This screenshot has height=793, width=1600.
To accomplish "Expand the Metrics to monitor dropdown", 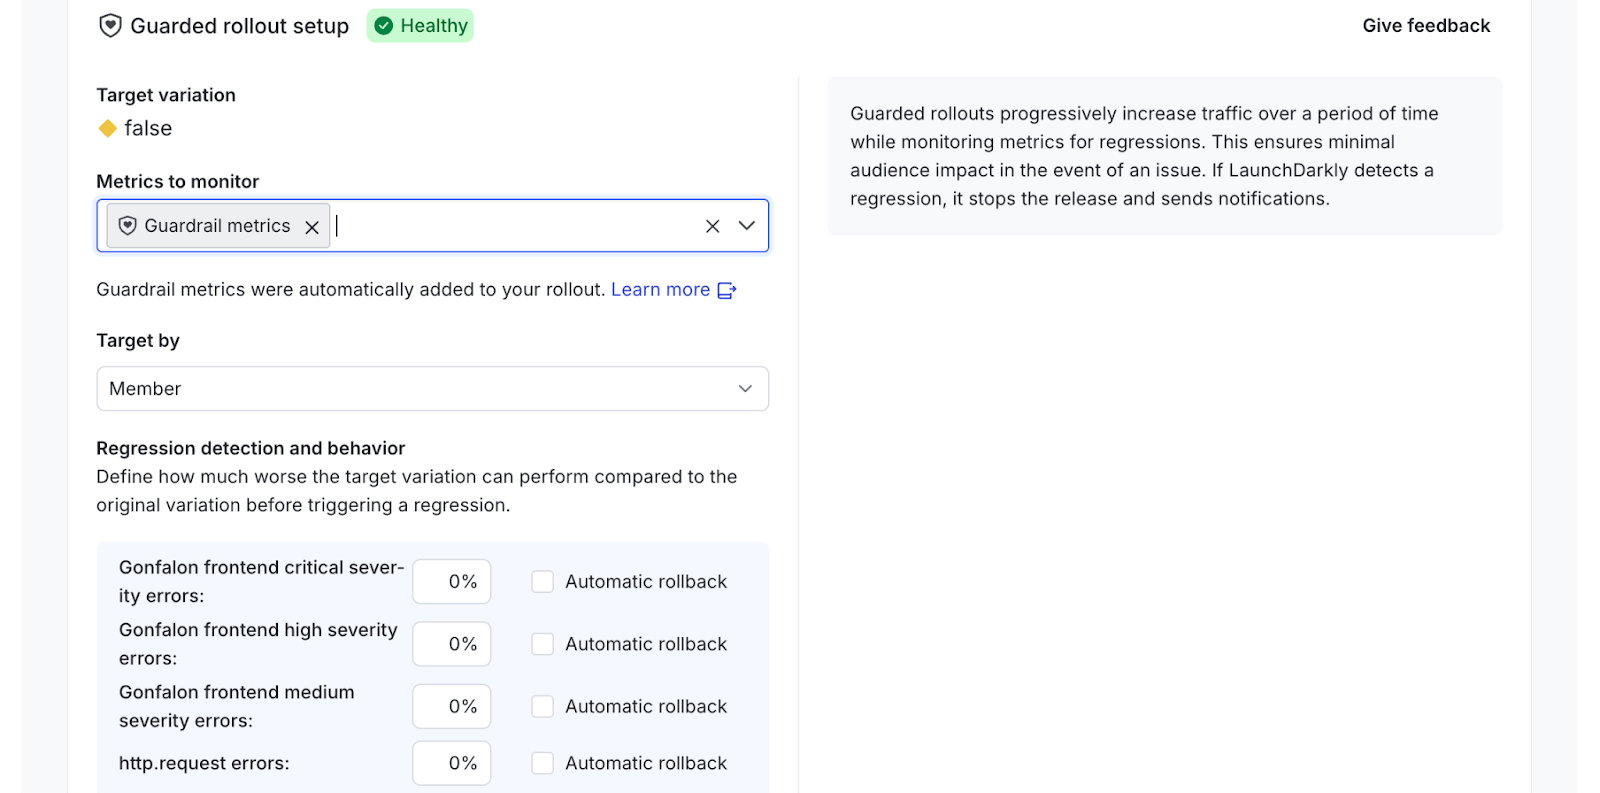I will coord(746,226).
